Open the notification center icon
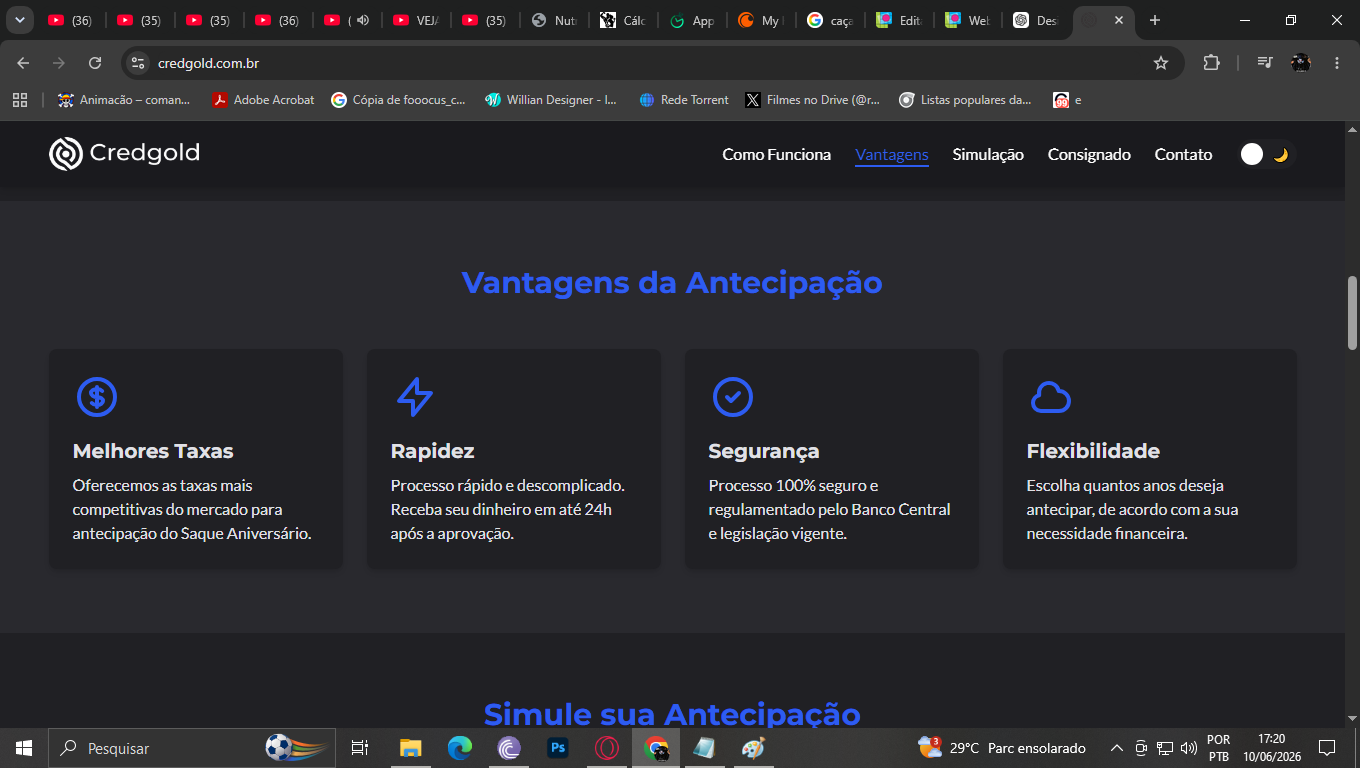 [1327, 747]
